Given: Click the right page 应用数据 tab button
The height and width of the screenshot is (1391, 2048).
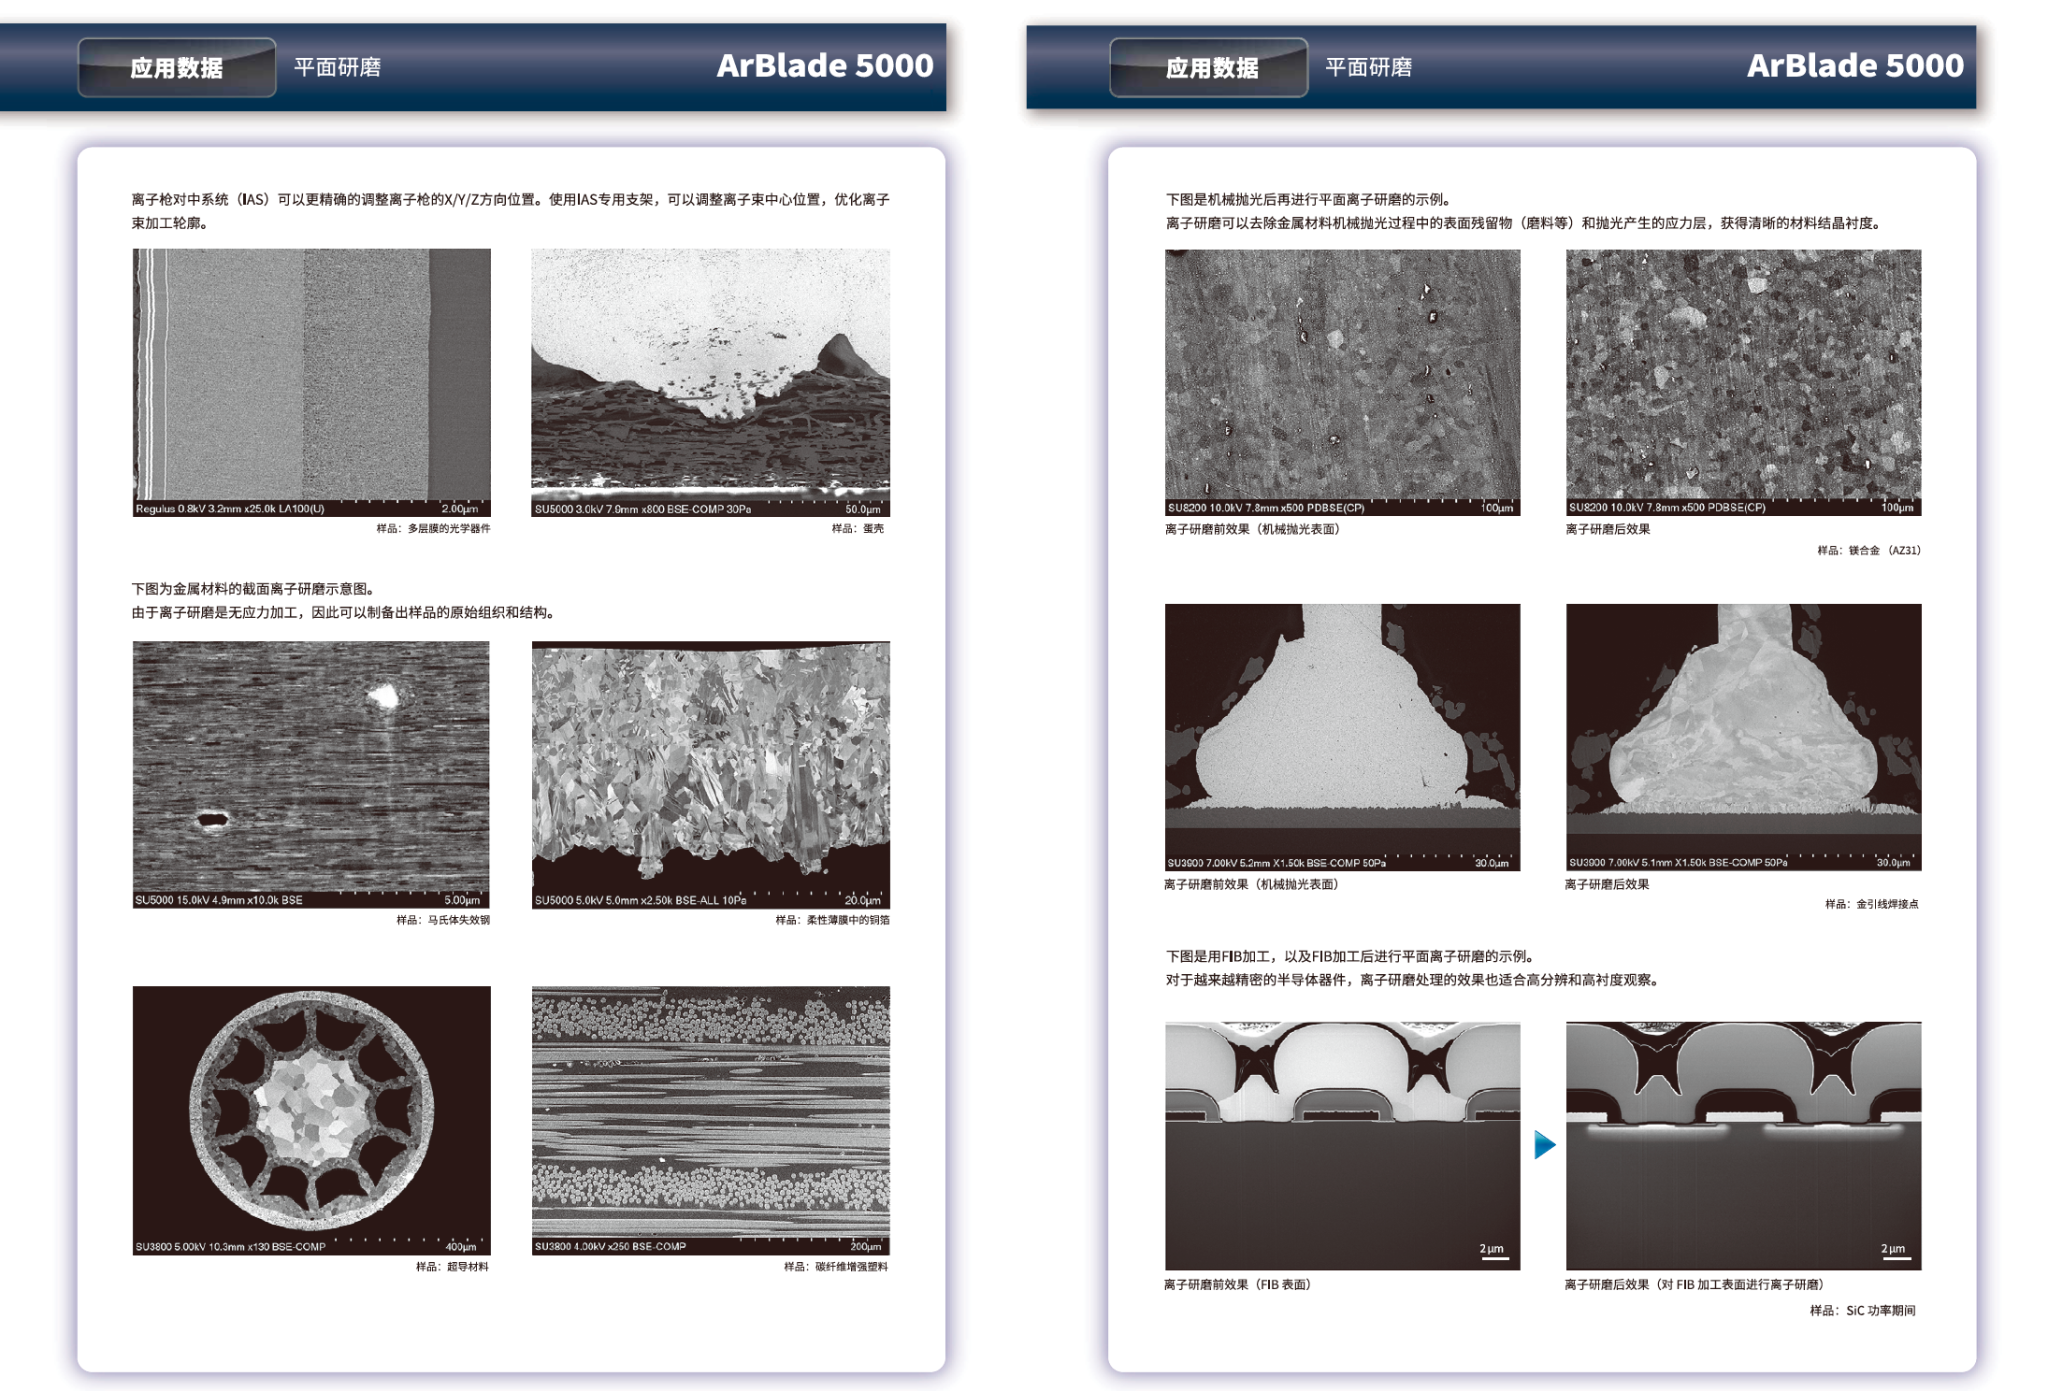Looking at the screenshot, I should (1208, 67).
